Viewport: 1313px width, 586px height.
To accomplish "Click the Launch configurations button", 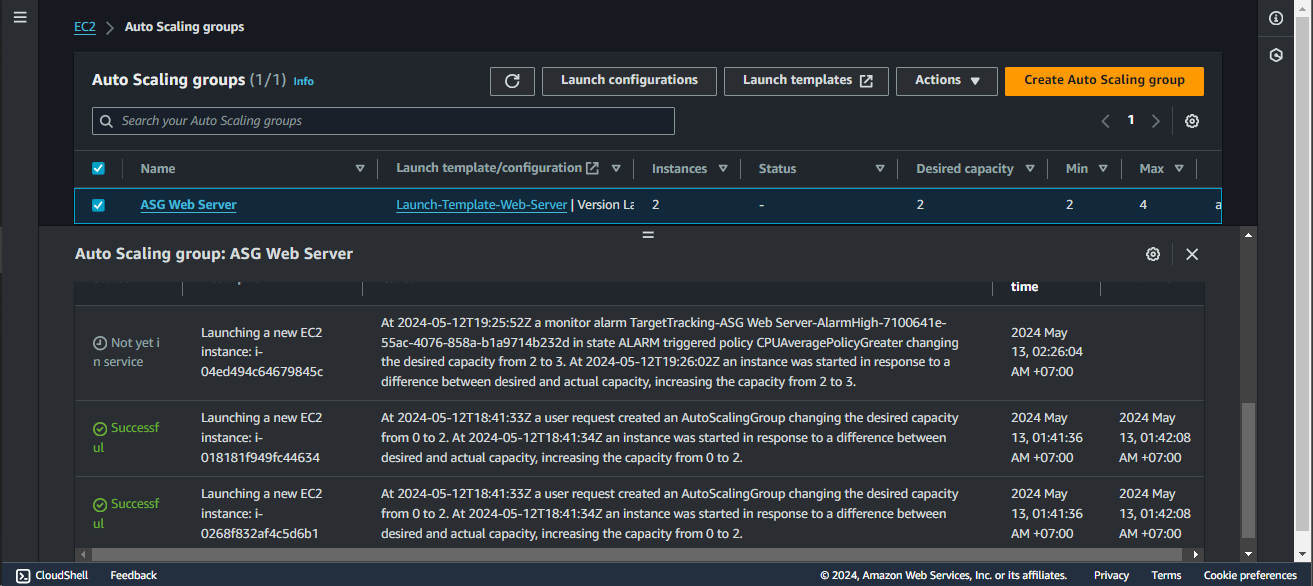I will click(629, 81).
